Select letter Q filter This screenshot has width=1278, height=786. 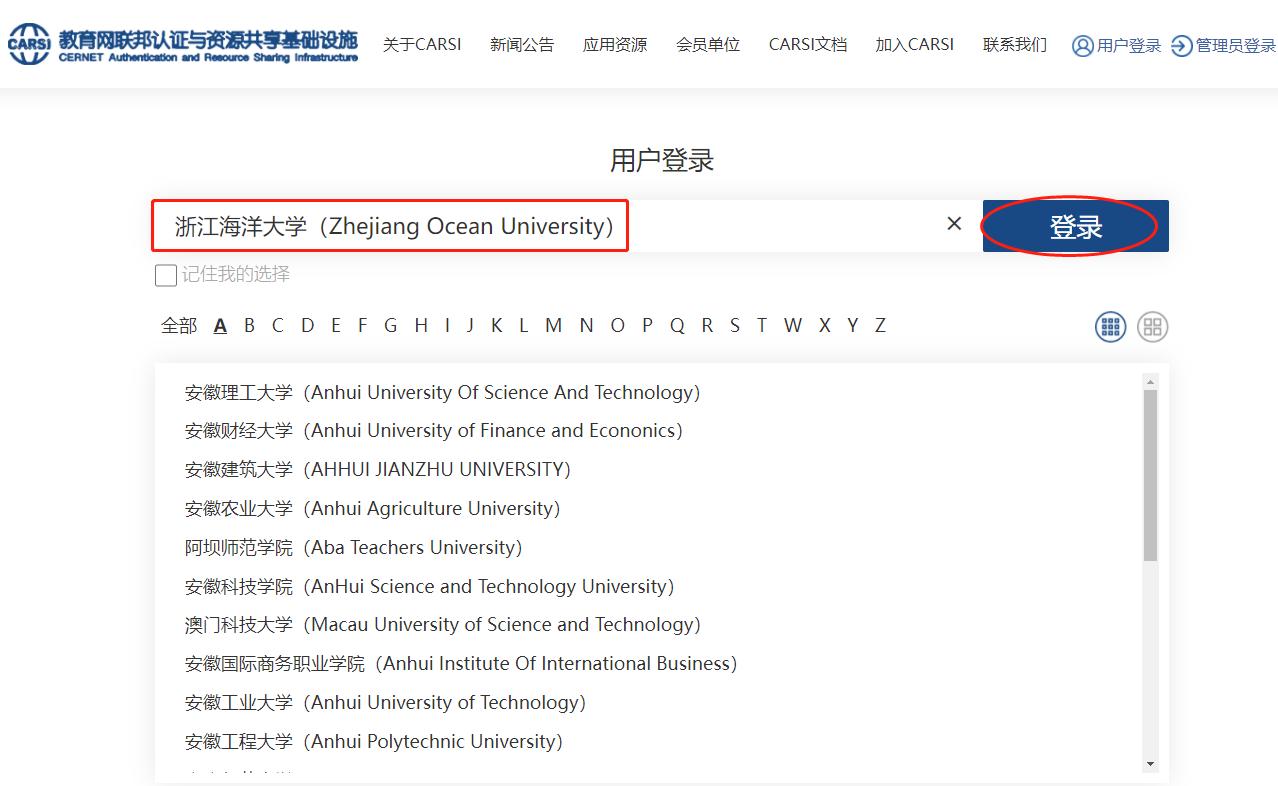[x=677, y=325]
